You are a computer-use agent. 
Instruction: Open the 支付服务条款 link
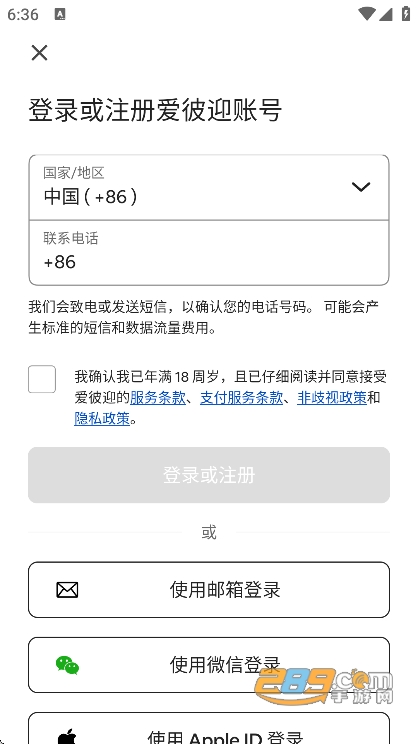pos(242,398)
